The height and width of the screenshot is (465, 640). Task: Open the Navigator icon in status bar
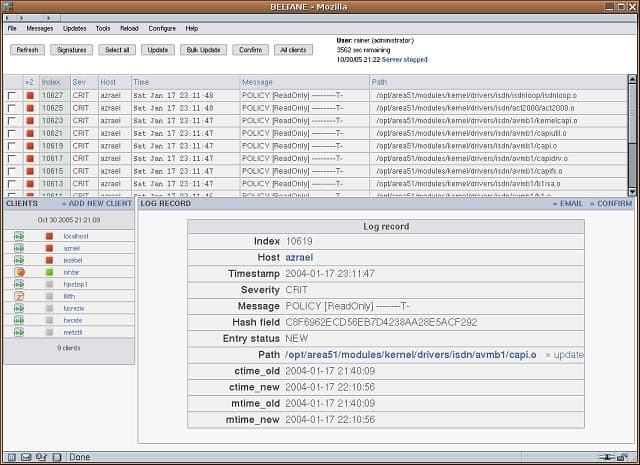(x=12, y=457)
